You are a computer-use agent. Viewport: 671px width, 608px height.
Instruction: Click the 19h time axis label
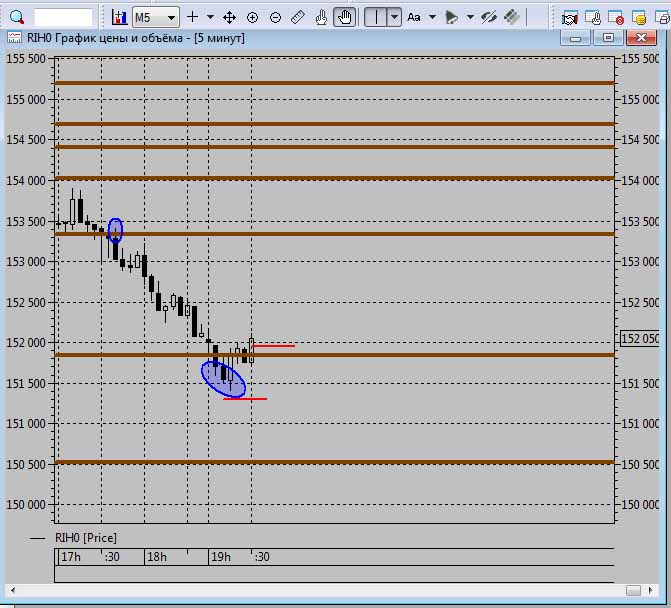pos(221,557)
